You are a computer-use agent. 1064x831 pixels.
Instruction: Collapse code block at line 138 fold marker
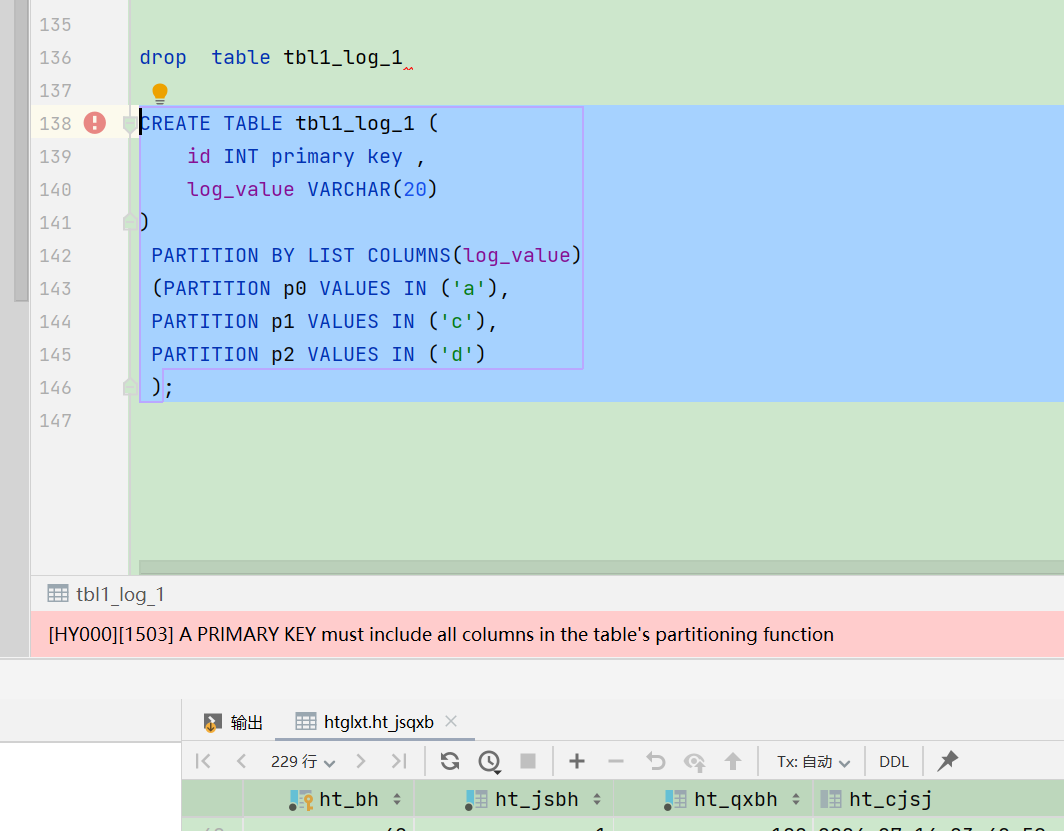[130, 123]
